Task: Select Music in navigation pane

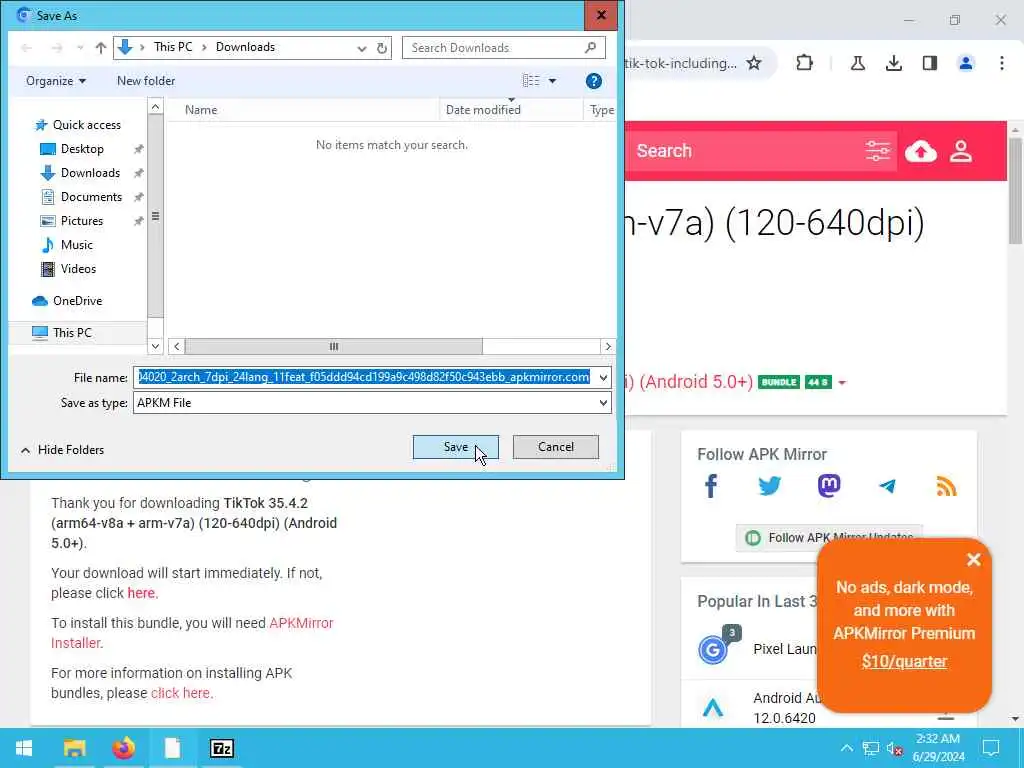Action: point(76,245)
